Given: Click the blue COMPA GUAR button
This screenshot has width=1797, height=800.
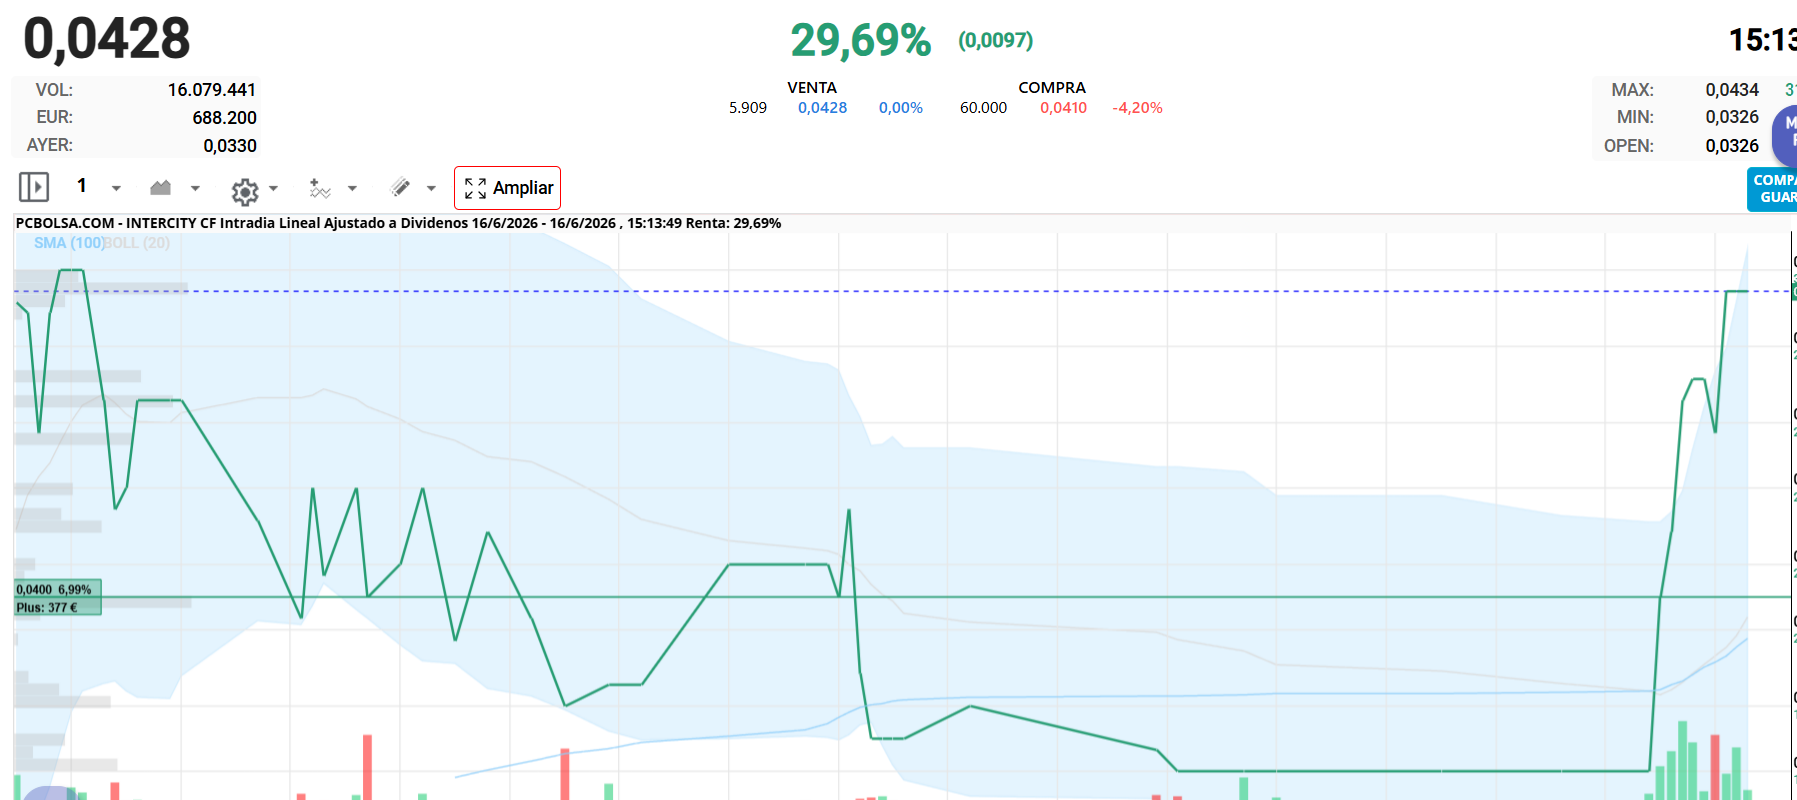Looking at the screenshot, I should click(1773, 189).
